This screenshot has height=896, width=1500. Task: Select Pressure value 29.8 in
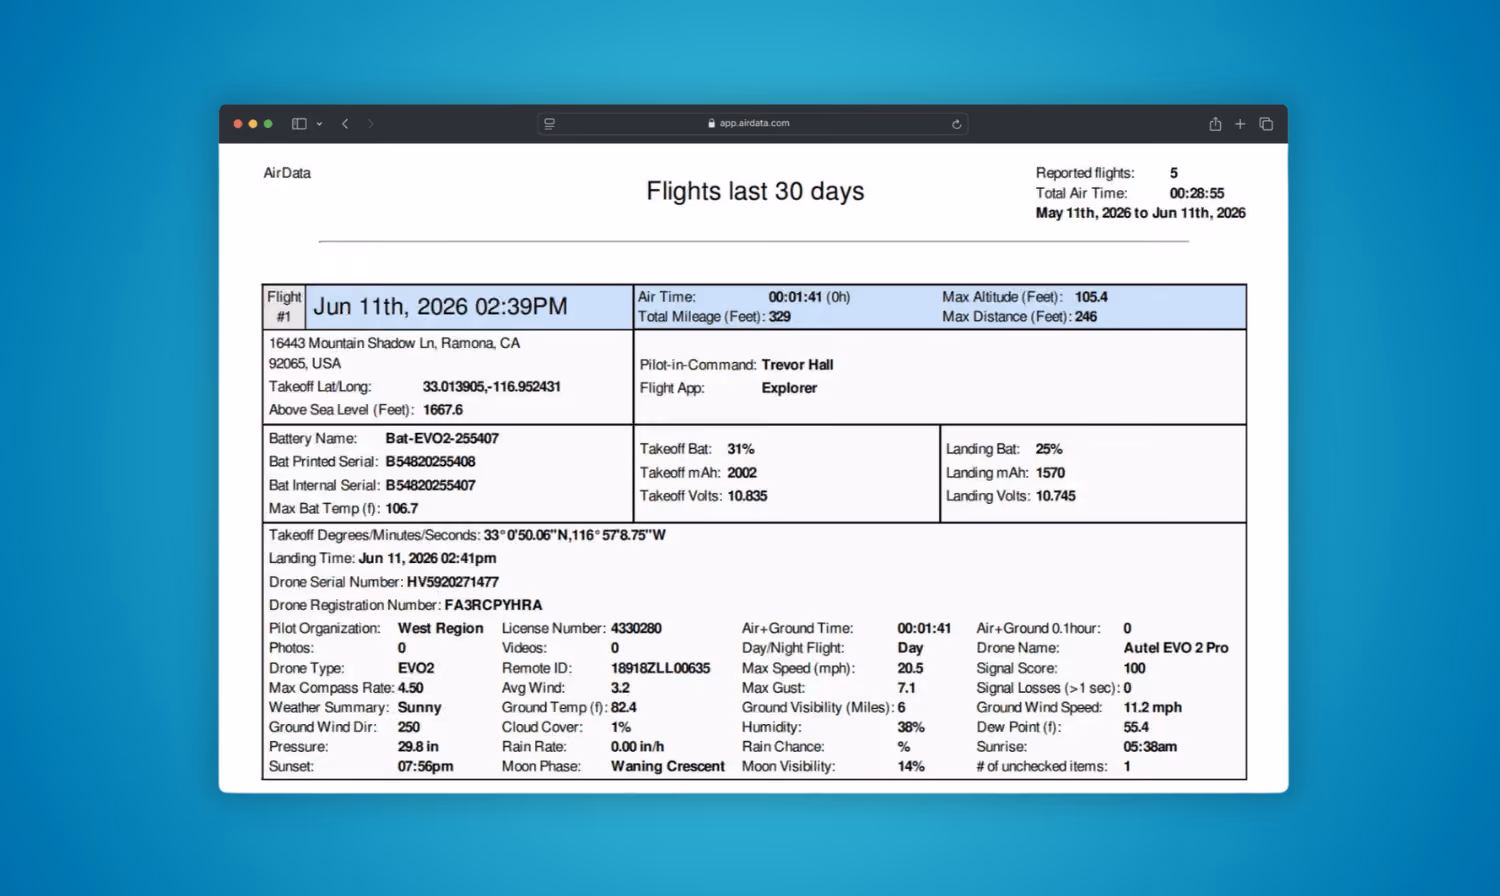(418, 747)
